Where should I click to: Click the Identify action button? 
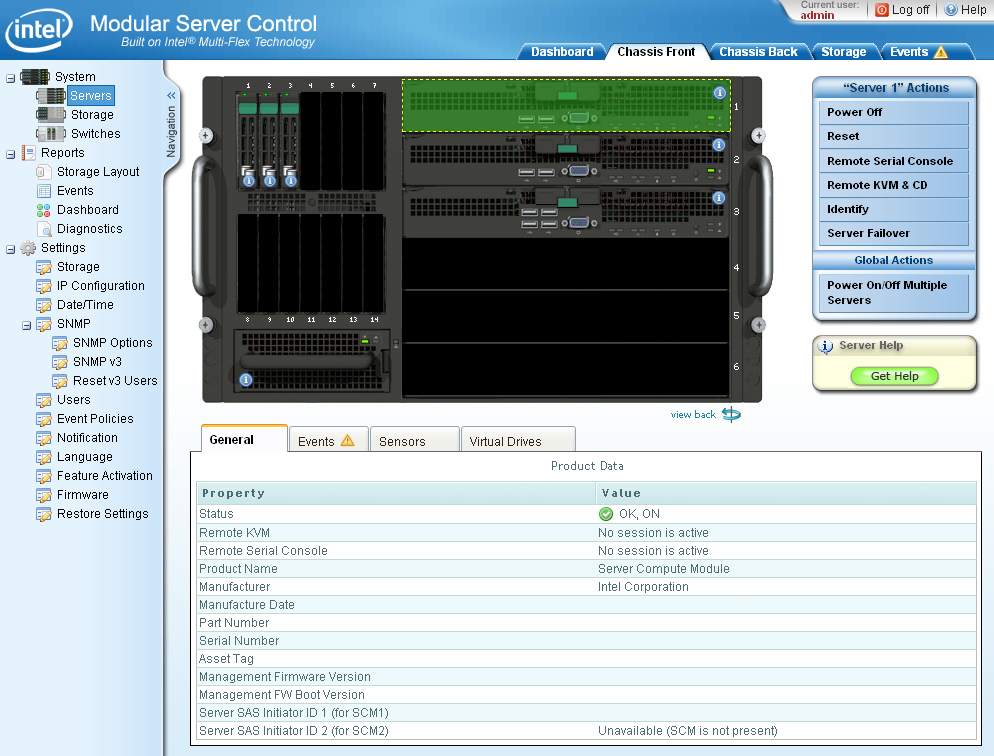[893, 209]
